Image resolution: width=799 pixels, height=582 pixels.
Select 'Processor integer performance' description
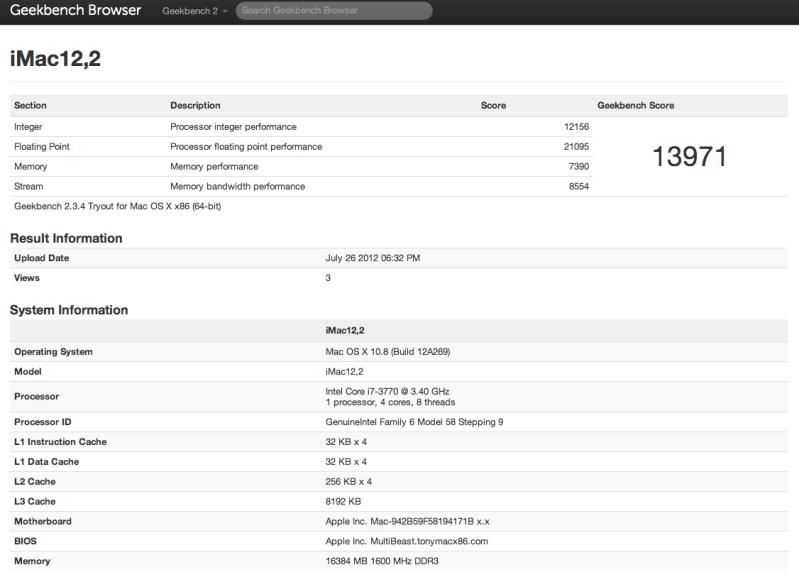point(233,127)
